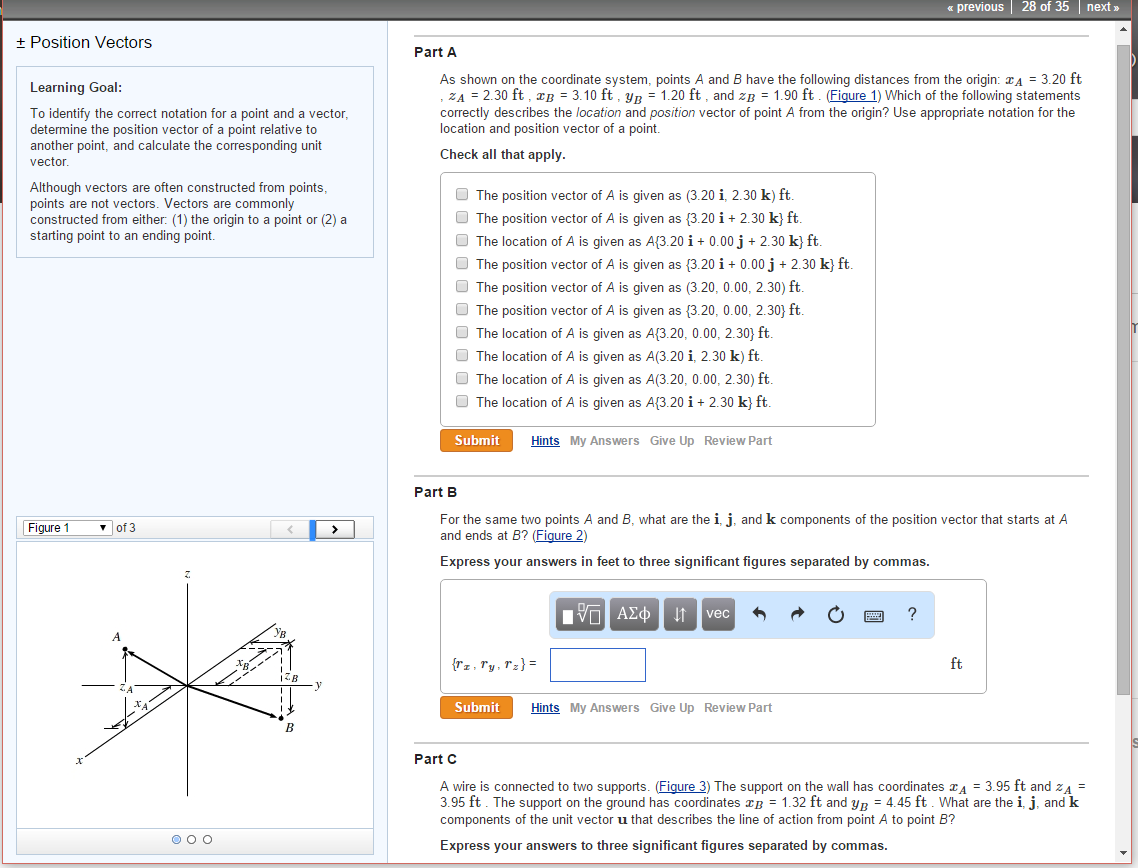
Task: Click the answer input field for {rx, ry, rz}
Action: point(597,664)
